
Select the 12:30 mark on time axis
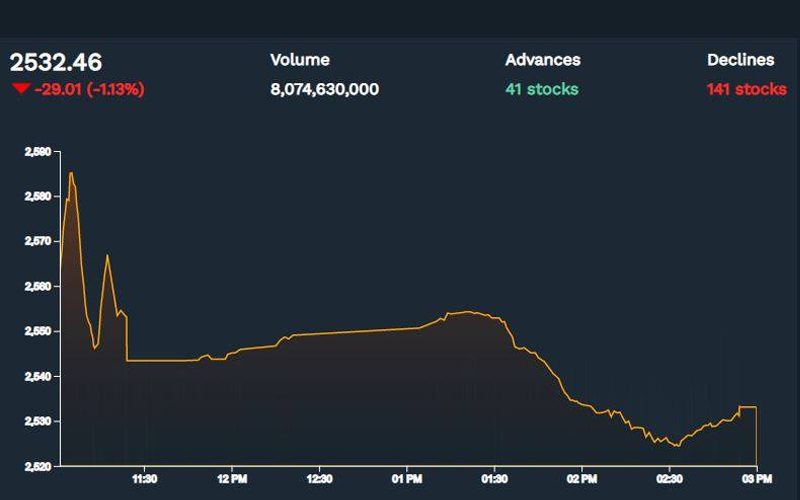[x=319, y=479]
